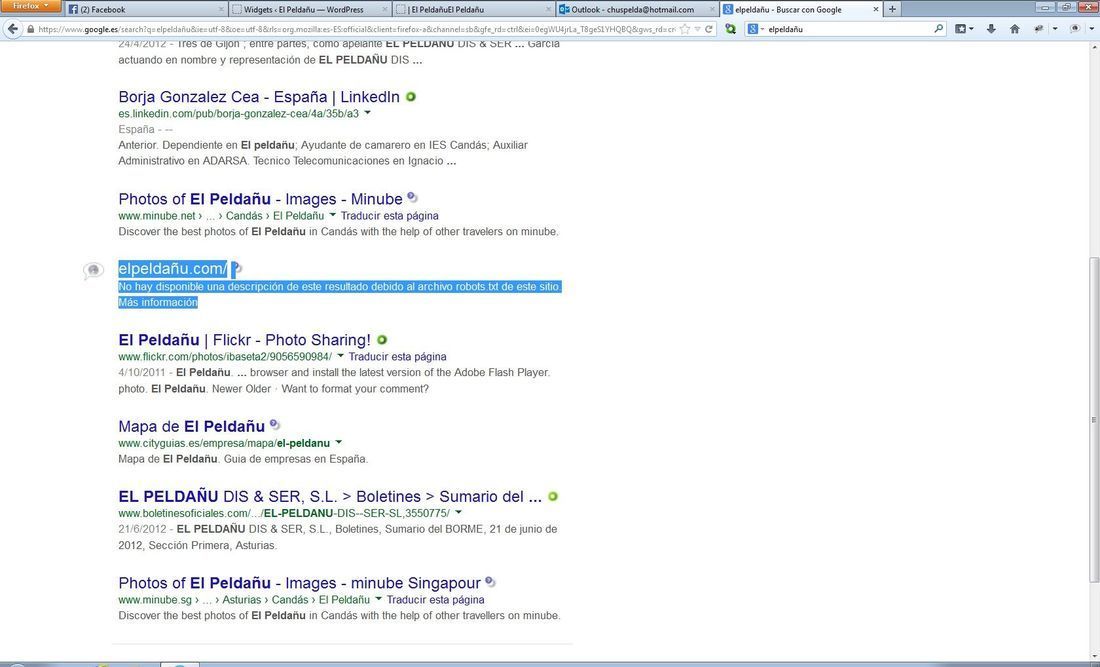Open the arrow menu next to LinkedIn URL

pos(368,113)
